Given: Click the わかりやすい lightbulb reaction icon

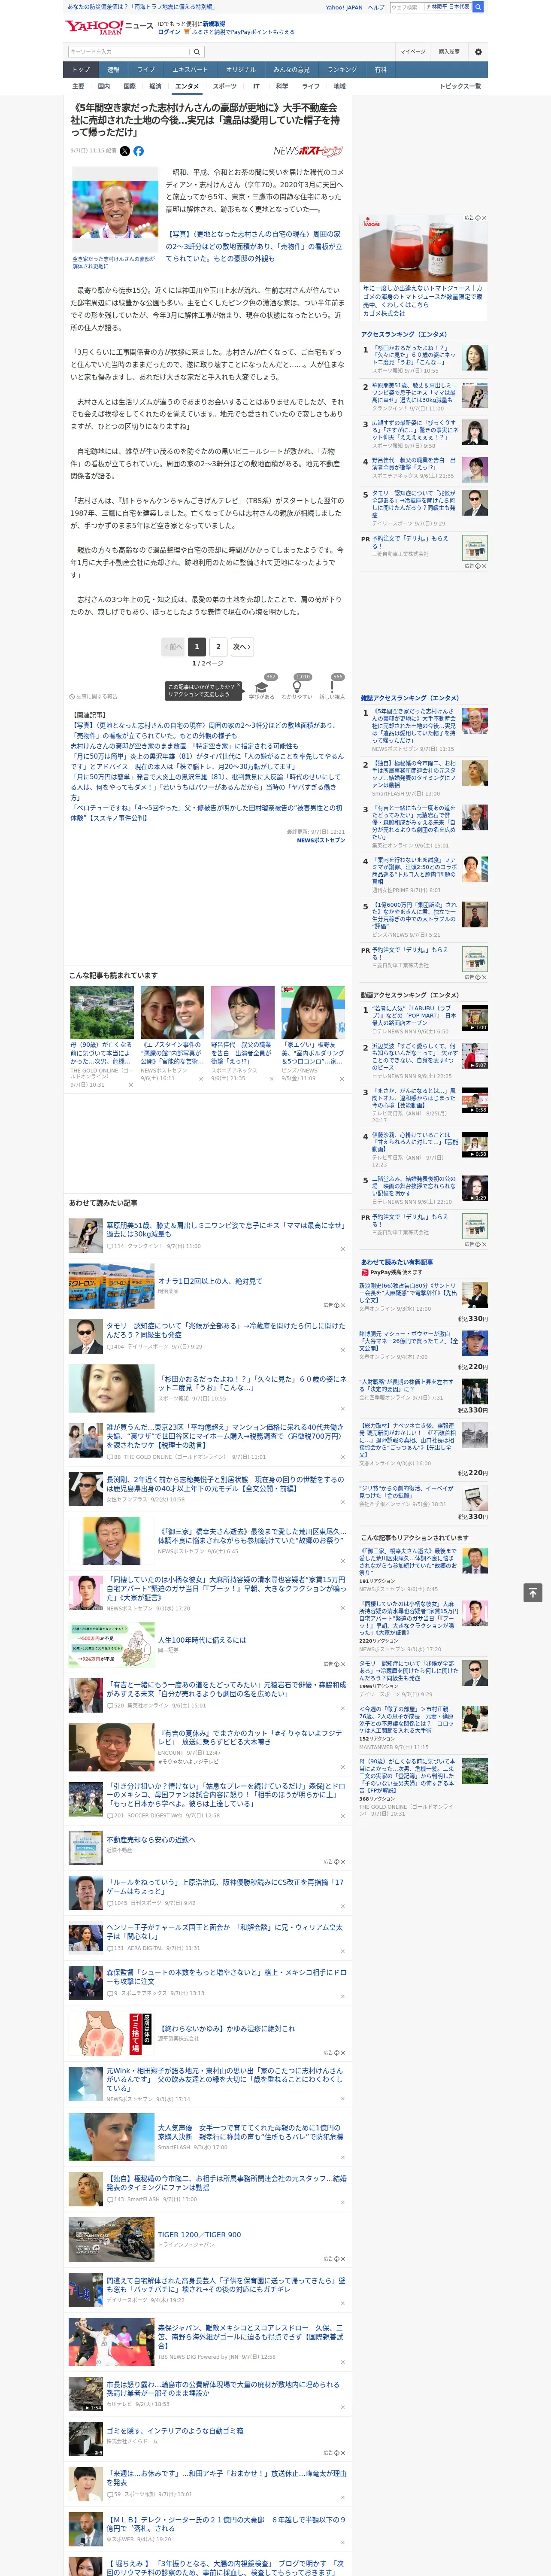Looking at the screenshot, I should pos(296,686).
